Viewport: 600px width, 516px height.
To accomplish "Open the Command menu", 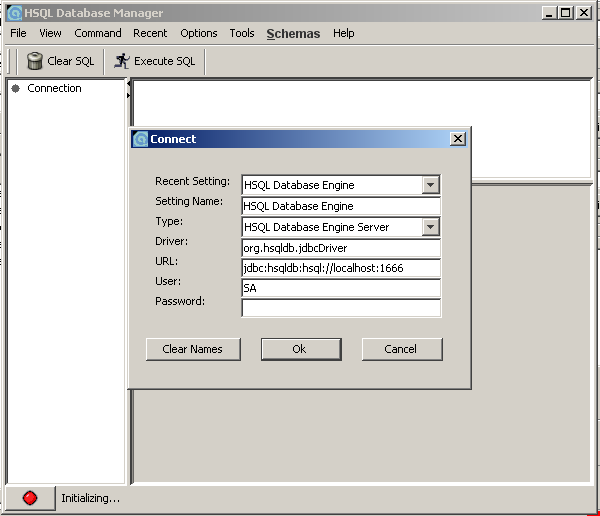I will (x=98, y=33).
